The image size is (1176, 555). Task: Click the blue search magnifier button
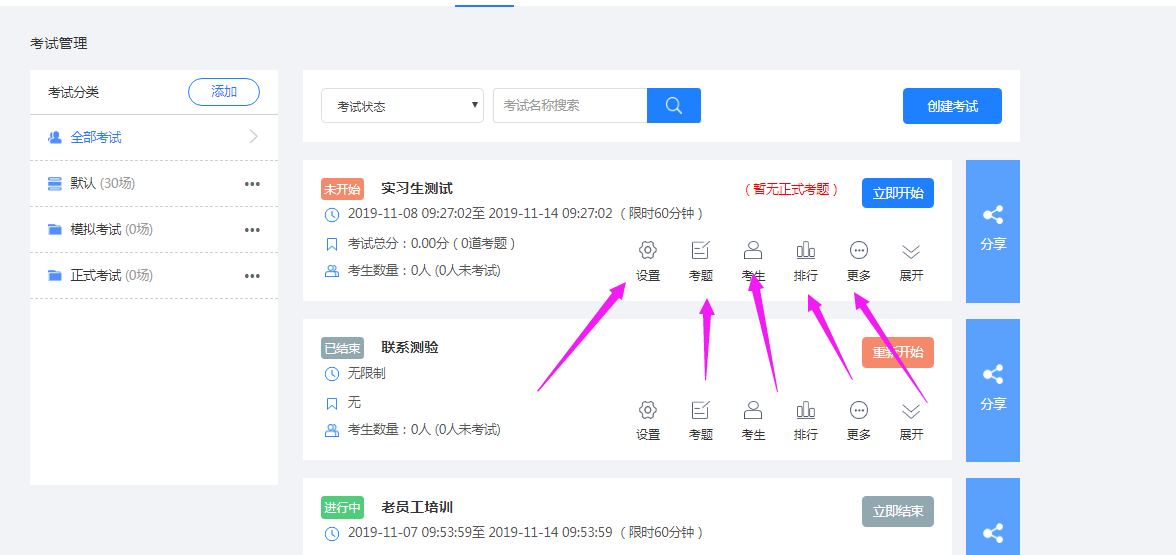pyautogui.click(x=673, y=106)
